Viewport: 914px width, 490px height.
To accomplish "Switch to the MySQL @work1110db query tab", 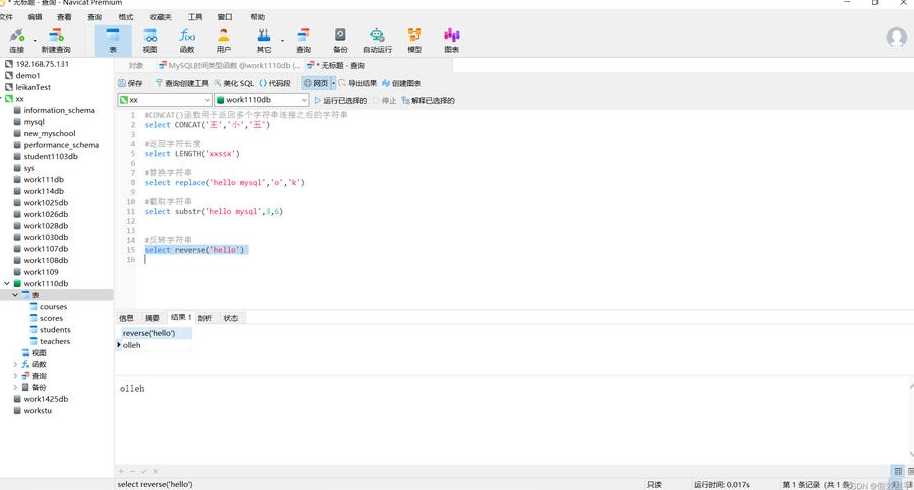I will pos(230,65).
